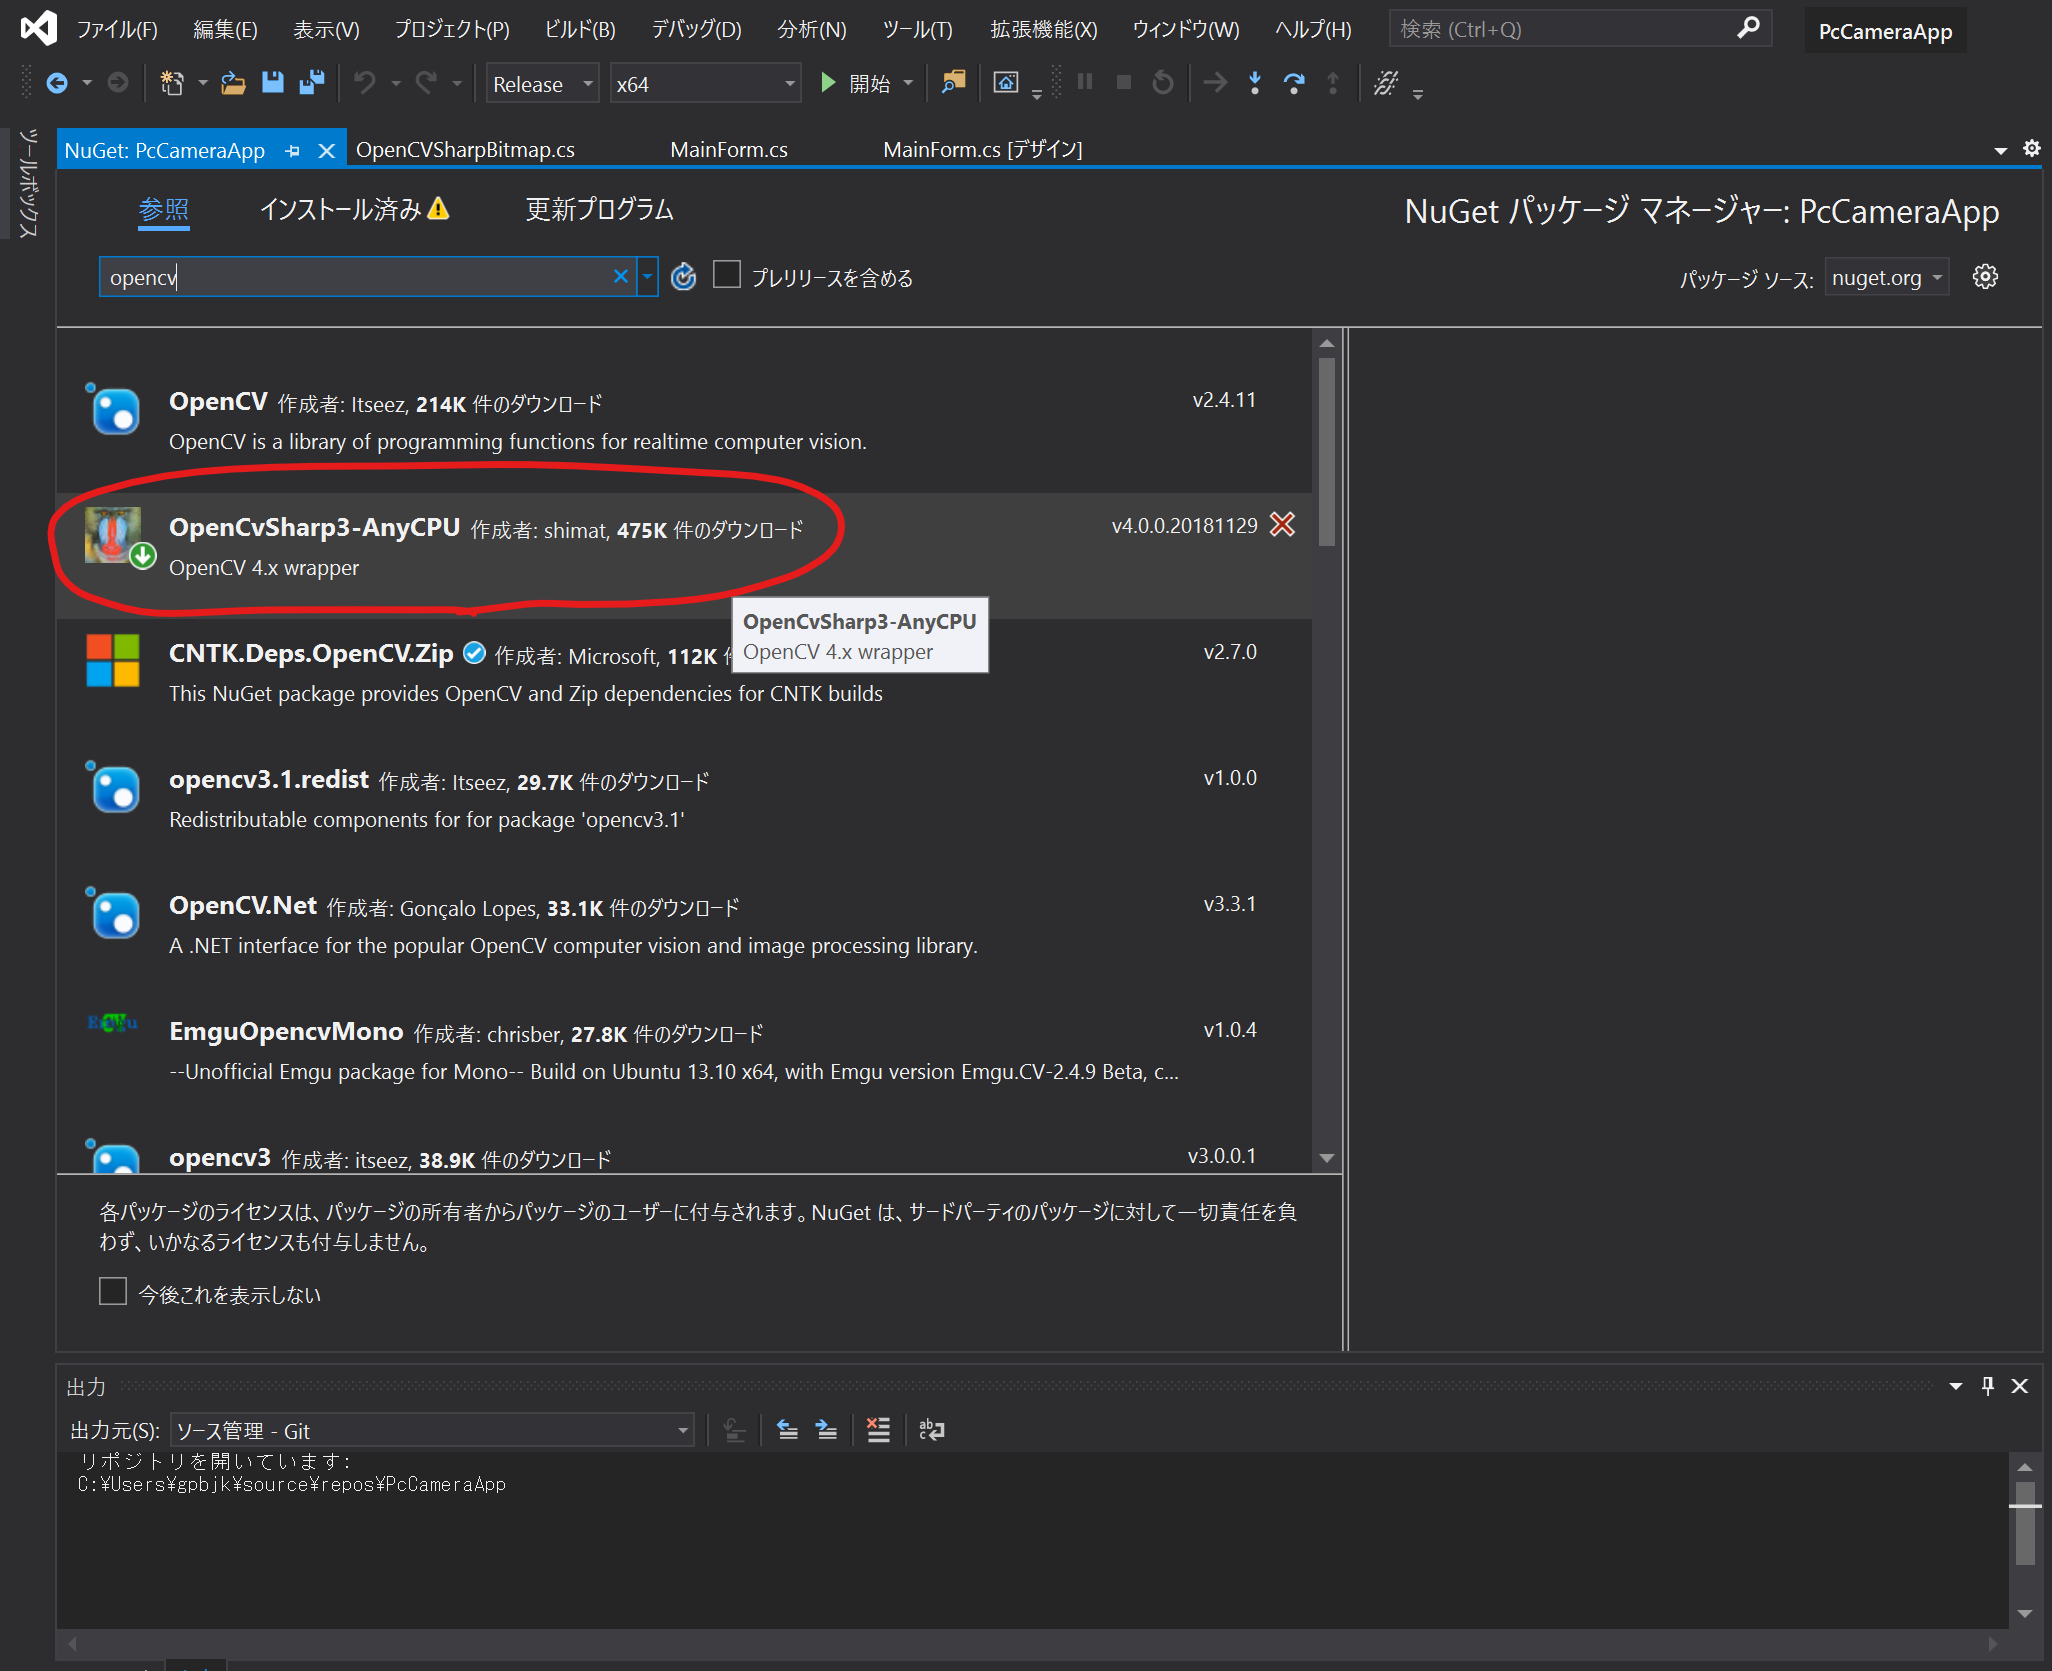Pin the NuGet: PcCameraApp tab
The image size is (2052, 1671).
[293, 151]
